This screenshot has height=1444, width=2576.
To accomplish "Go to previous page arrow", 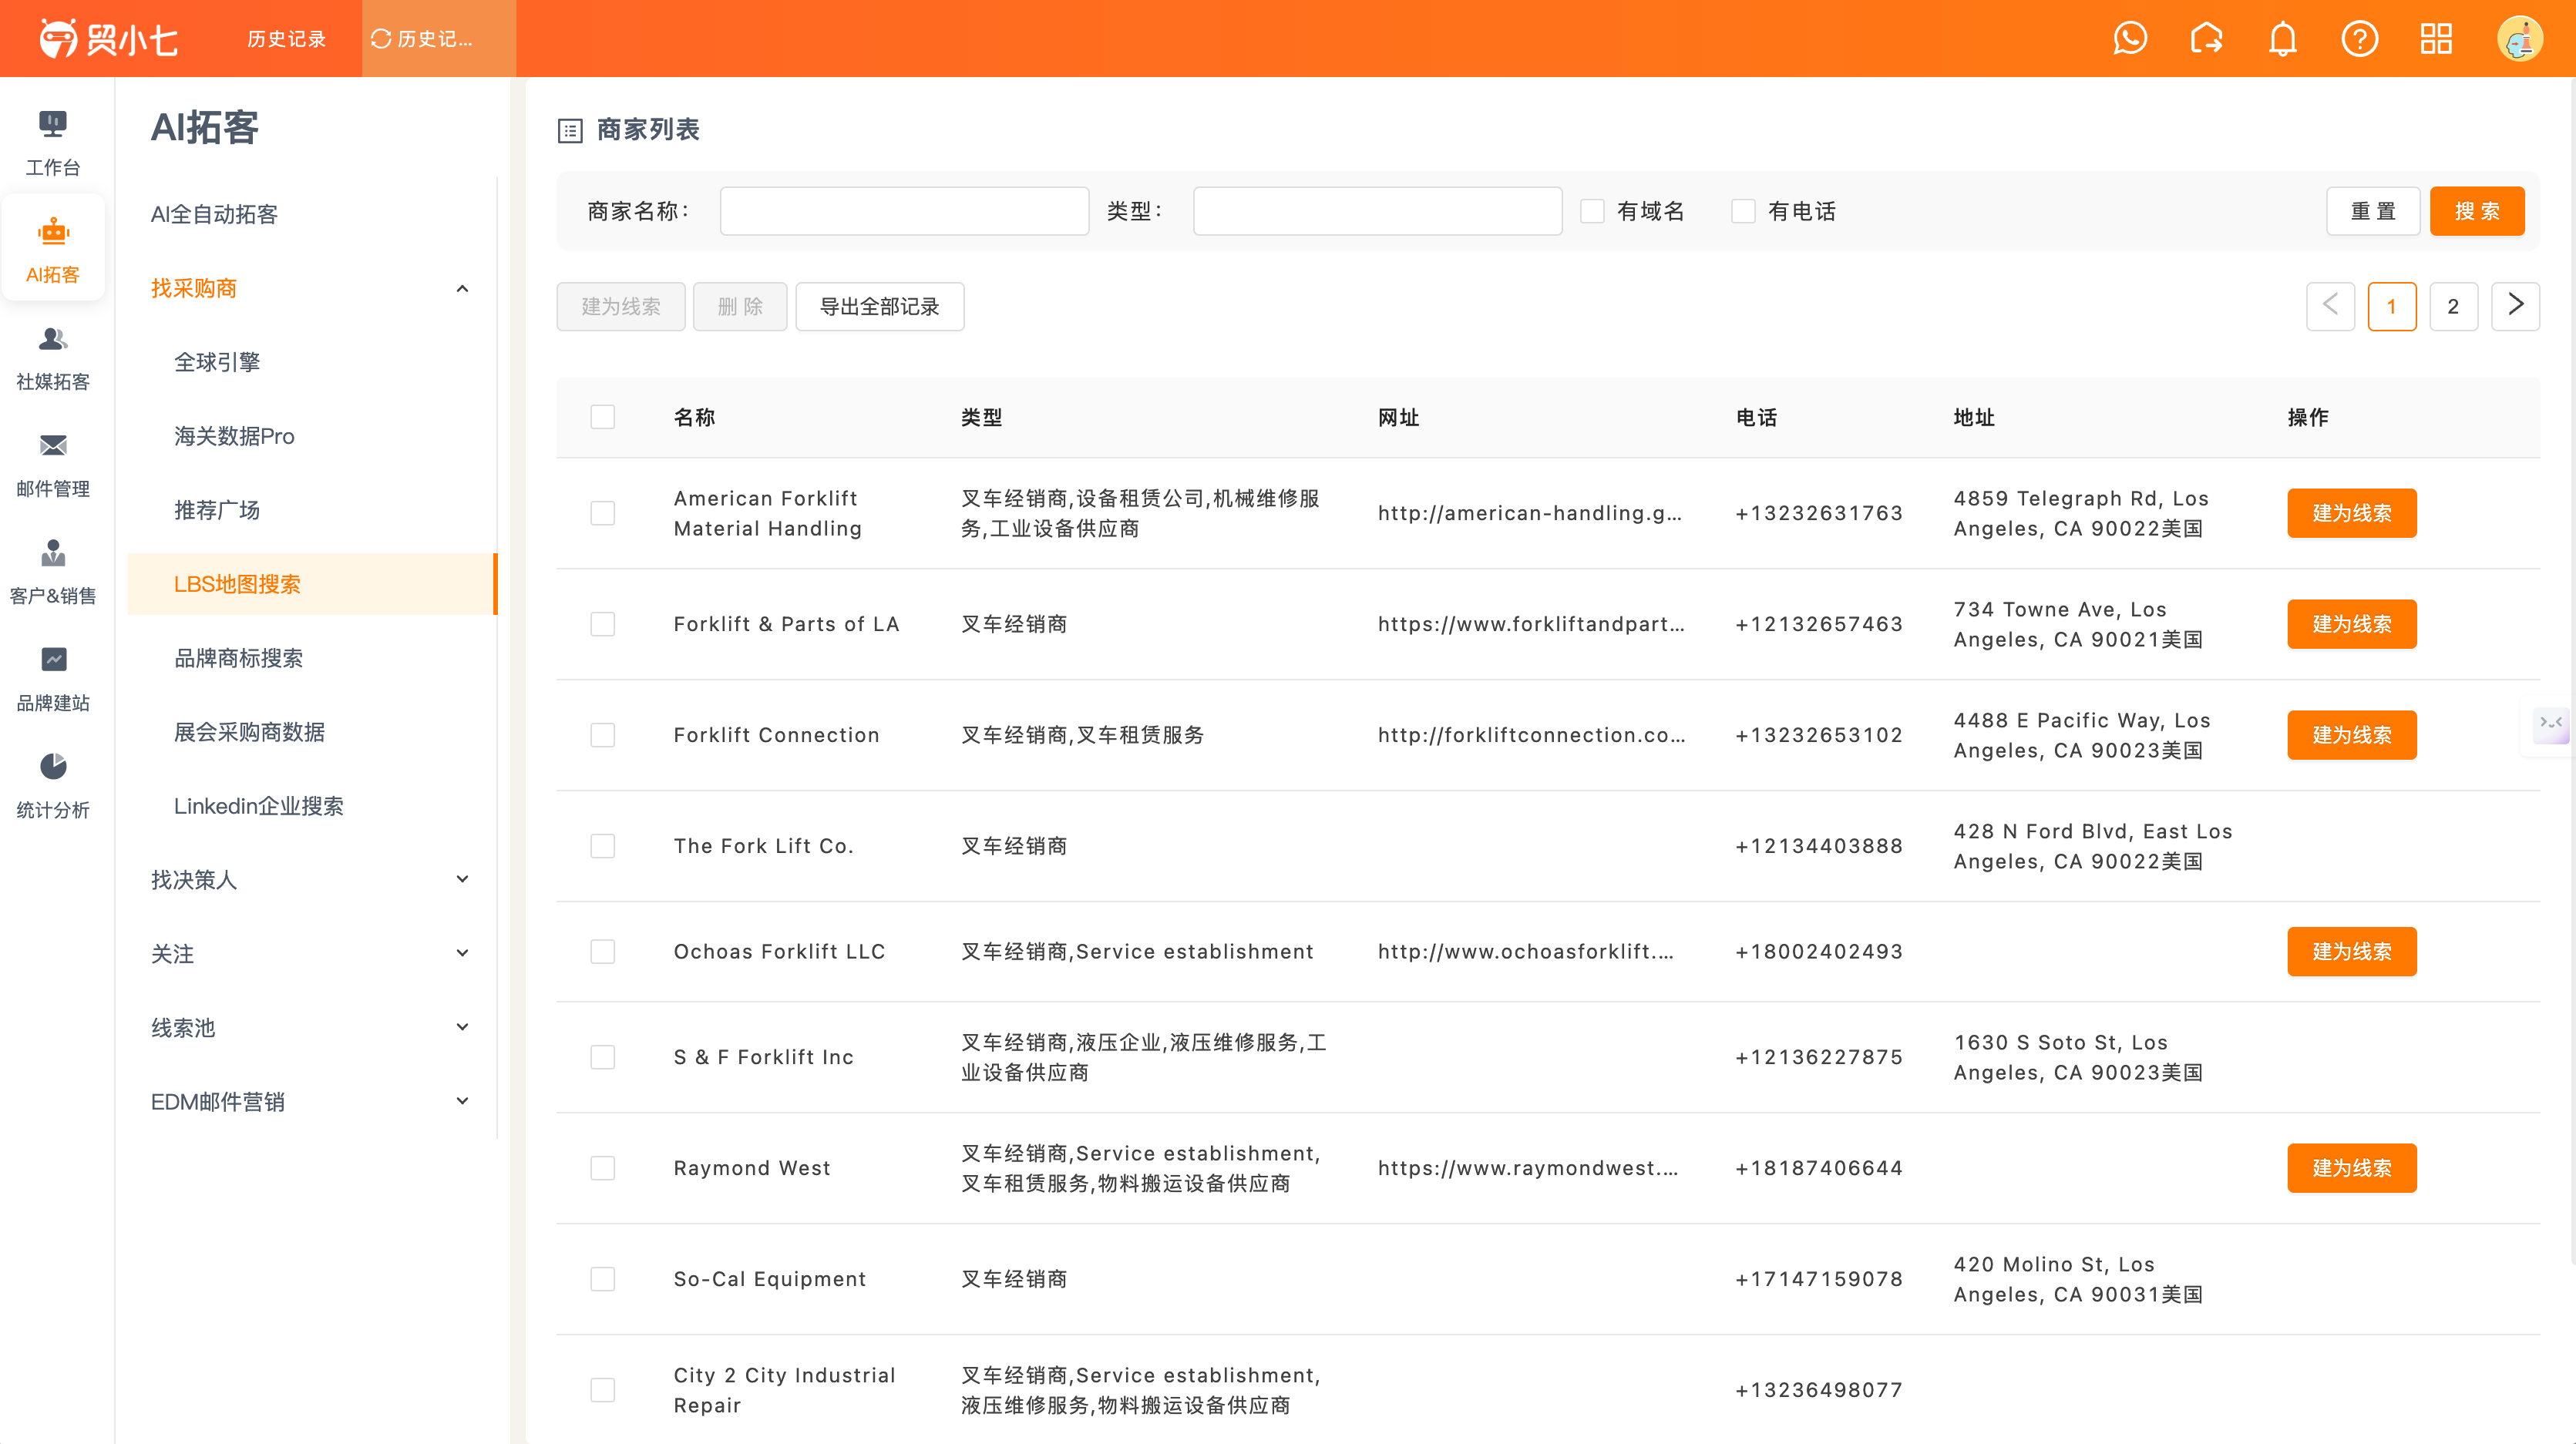I will (x=2330, y=306).
